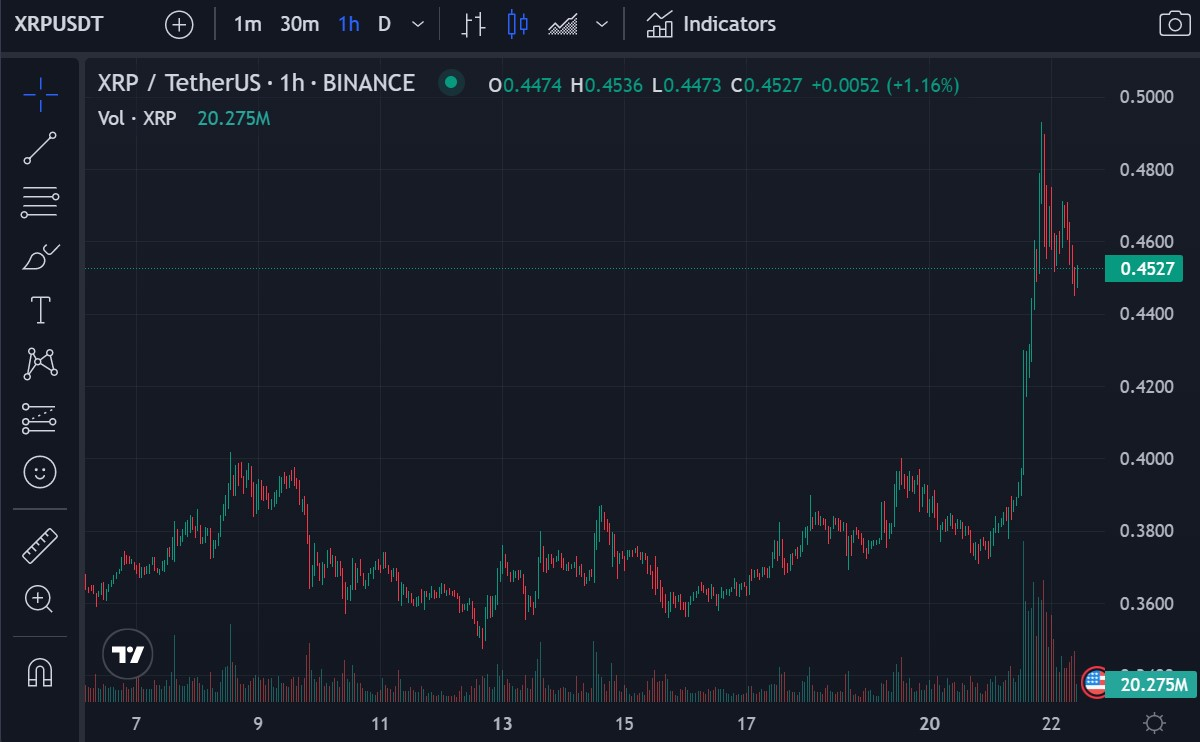Select the crosshair cursor tool
Screen dimensions: 1200x742
tap(40, 93)
